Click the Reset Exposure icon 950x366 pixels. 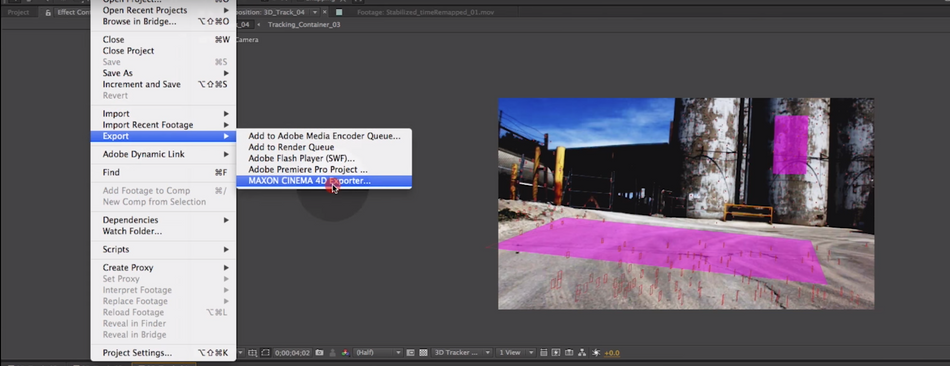click(x=596, y=353)
